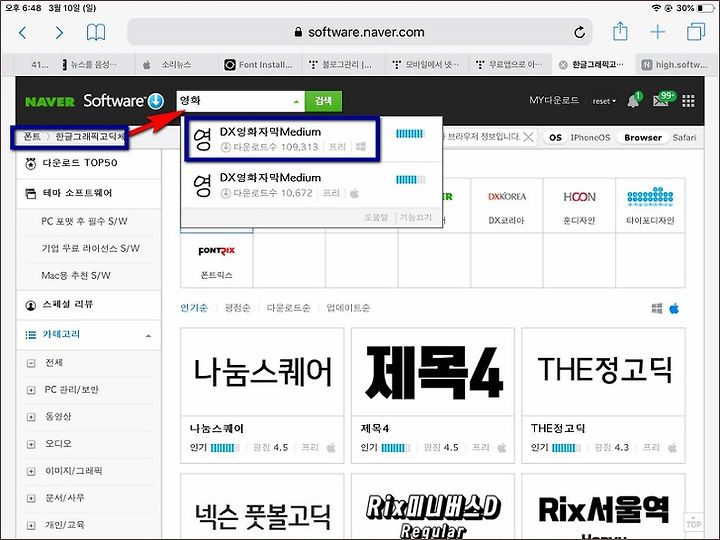Expand the PC 관리/보안 category
The height and width of the screenshot is (540, 720).
[31, 390]
